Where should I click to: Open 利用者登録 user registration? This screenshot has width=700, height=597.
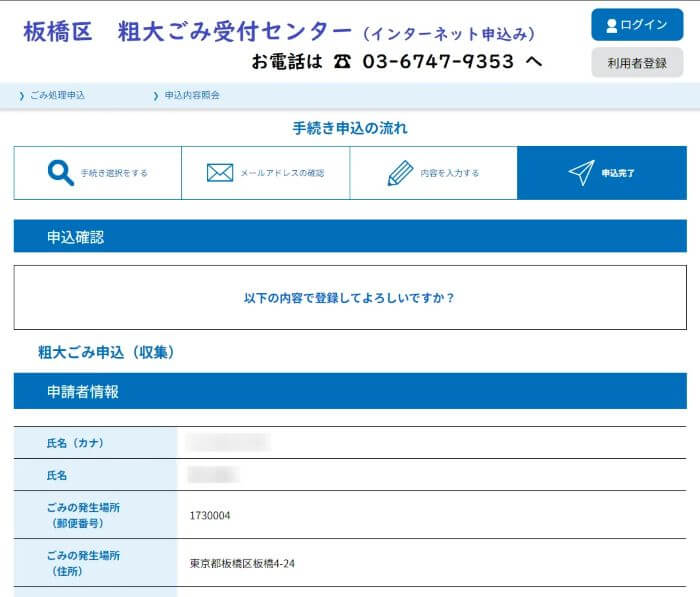coord(637,63)
